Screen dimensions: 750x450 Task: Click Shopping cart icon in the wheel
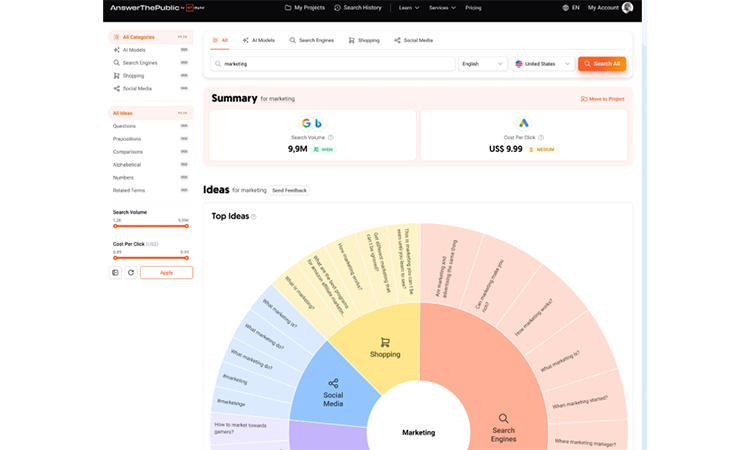[385, 341]
